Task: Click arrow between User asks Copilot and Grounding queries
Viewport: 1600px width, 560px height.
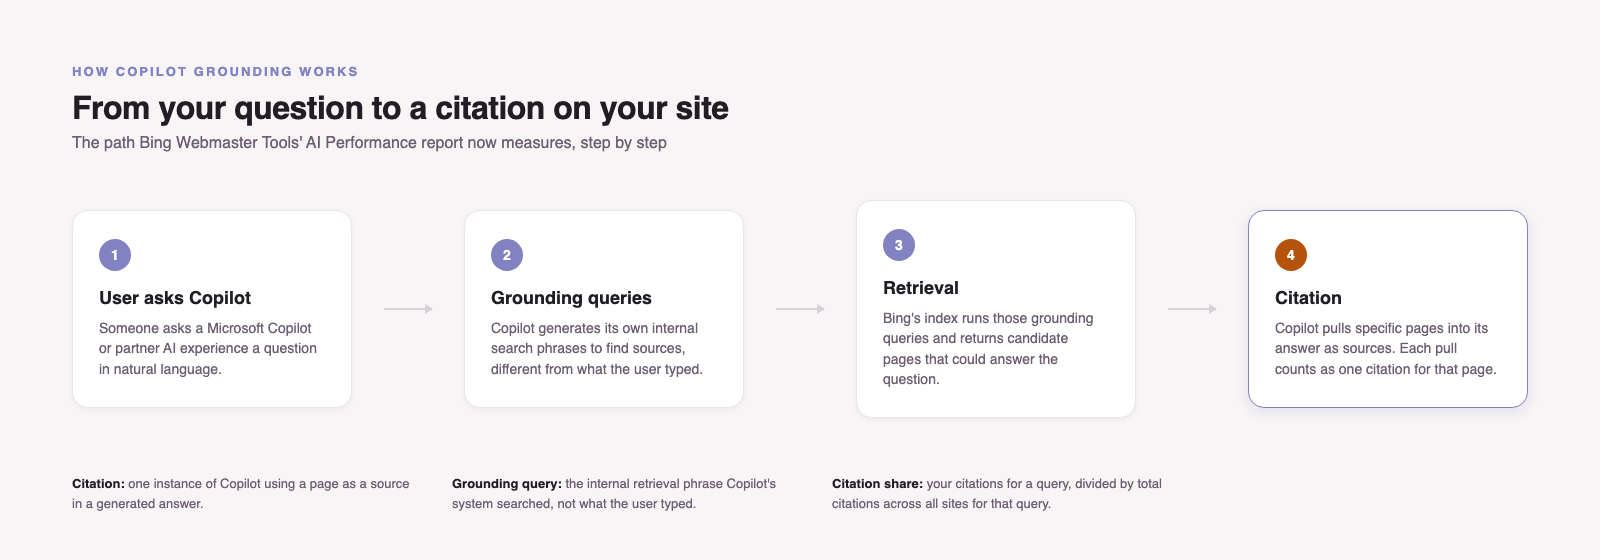Action: point(408,309)
